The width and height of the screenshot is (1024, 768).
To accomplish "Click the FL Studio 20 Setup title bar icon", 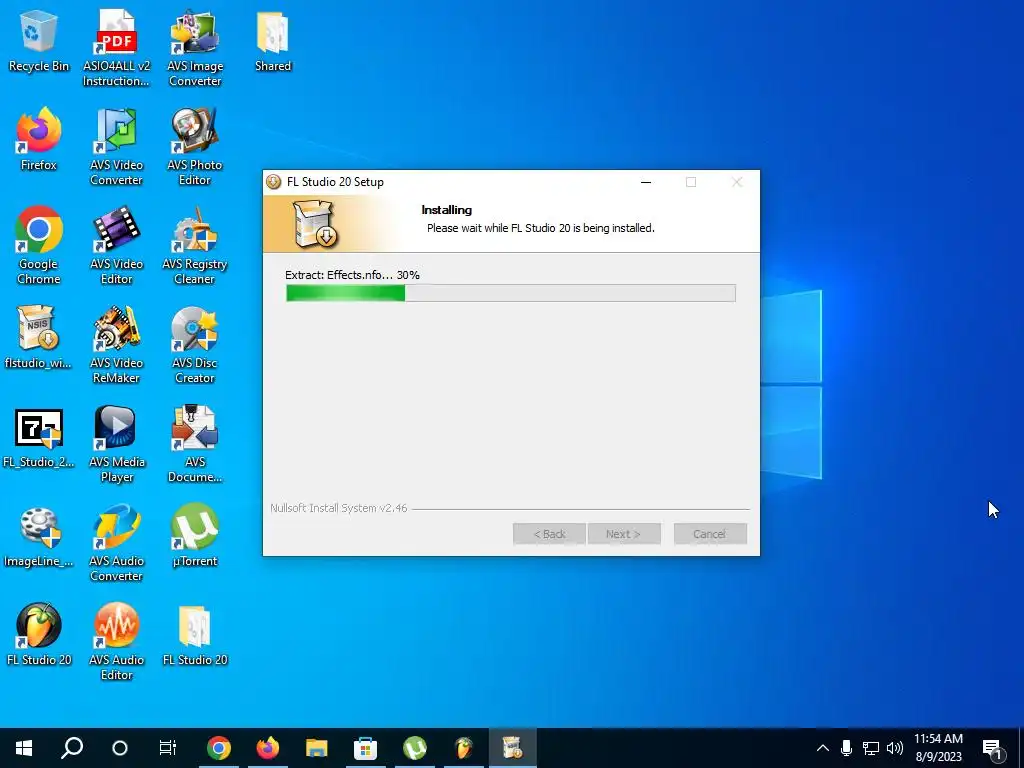I will [x=274, y=182].
